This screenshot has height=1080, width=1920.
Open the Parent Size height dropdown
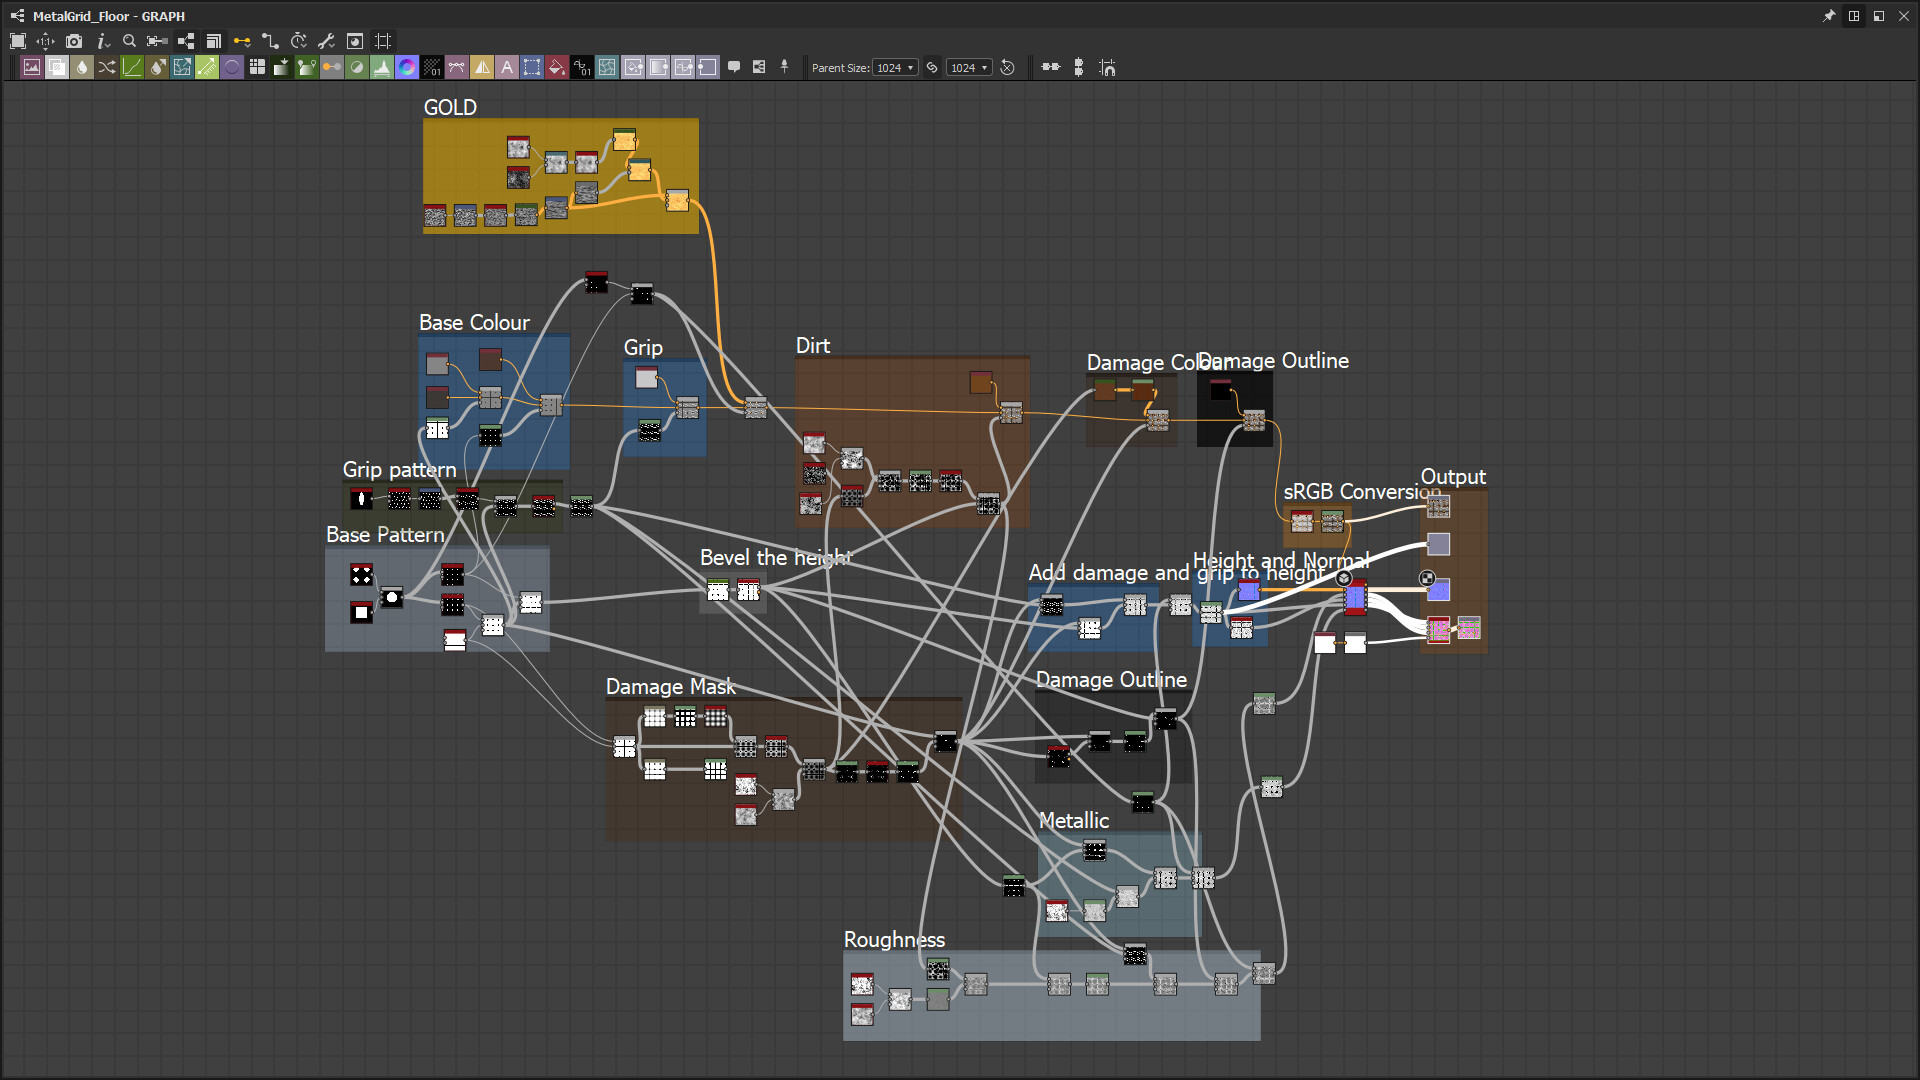(969, 67)
